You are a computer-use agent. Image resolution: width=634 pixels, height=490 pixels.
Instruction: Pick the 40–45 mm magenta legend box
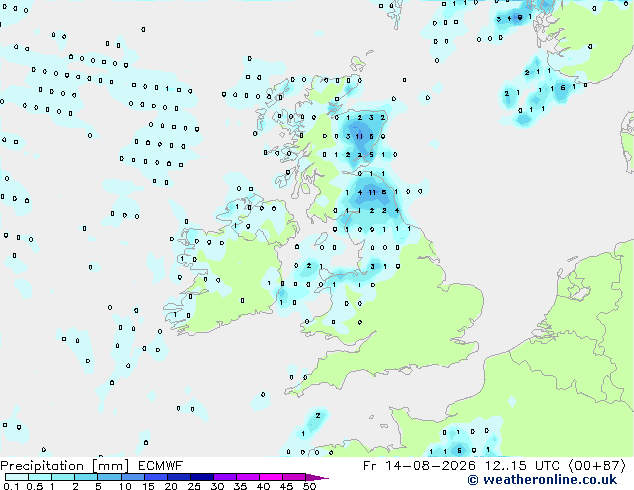271,477
